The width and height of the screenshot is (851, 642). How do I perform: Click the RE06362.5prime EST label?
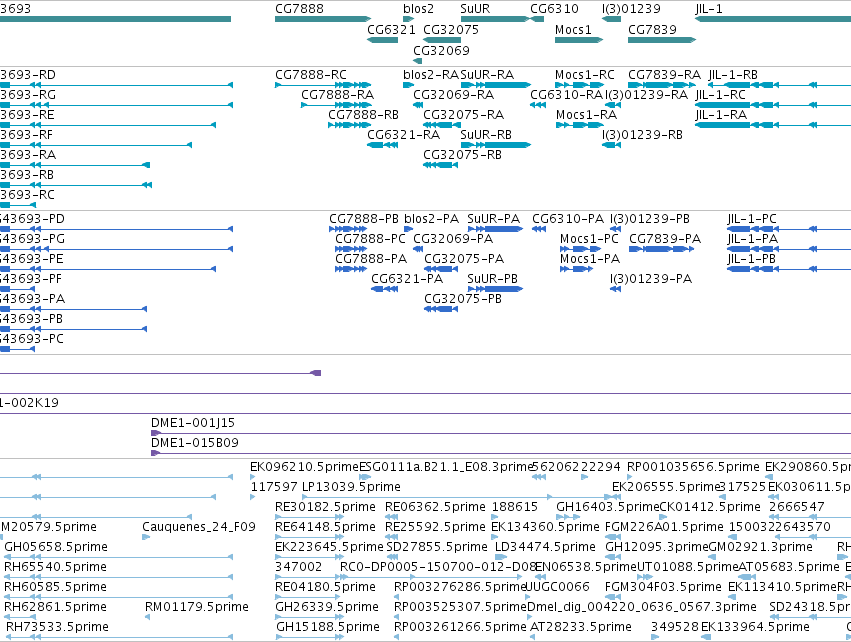[x=435, y=507]
